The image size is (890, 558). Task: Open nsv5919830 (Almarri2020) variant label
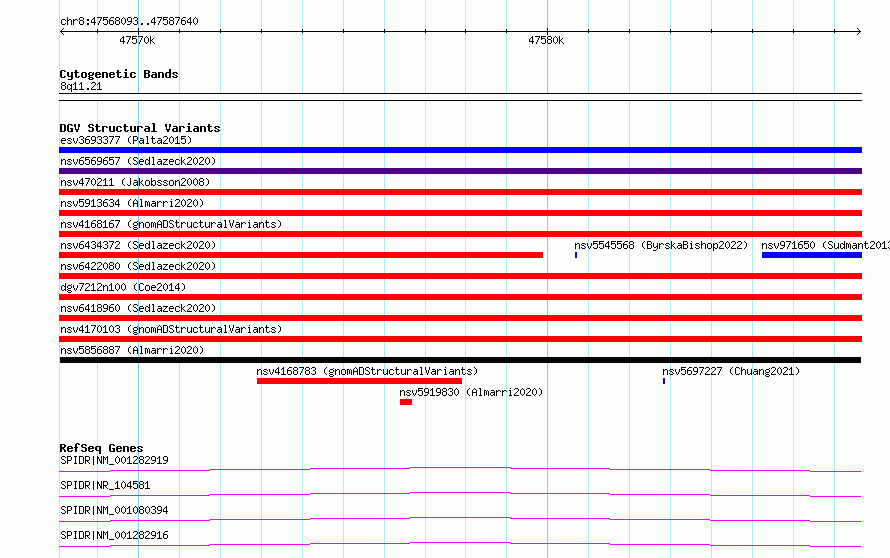point(471,392)
